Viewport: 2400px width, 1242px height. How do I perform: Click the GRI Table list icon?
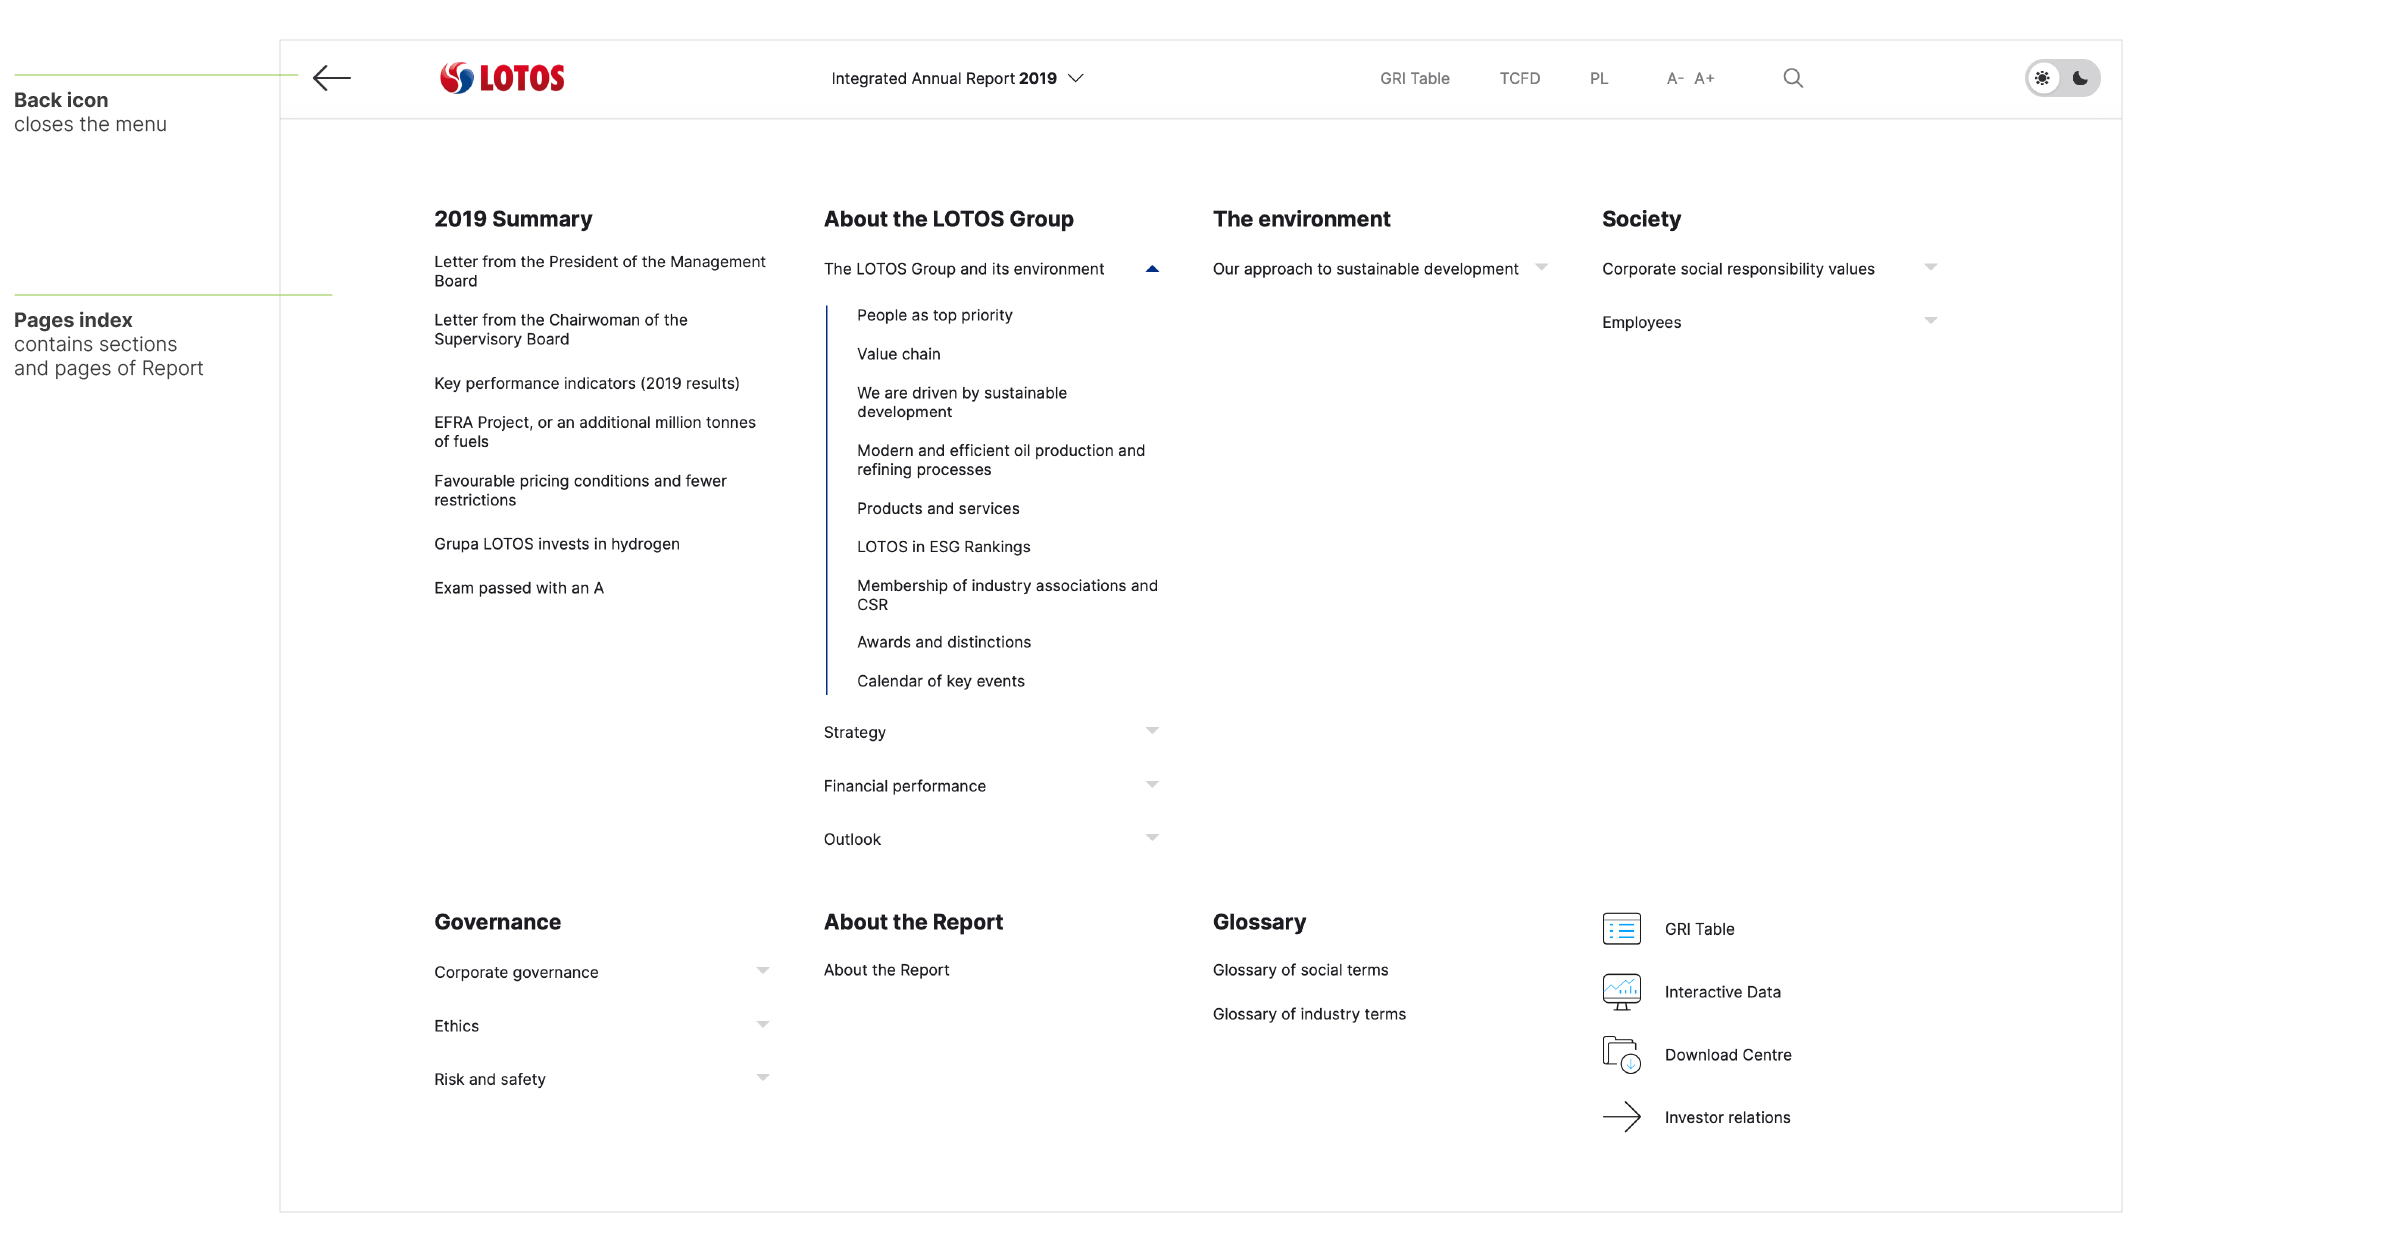pos(1622,929)
